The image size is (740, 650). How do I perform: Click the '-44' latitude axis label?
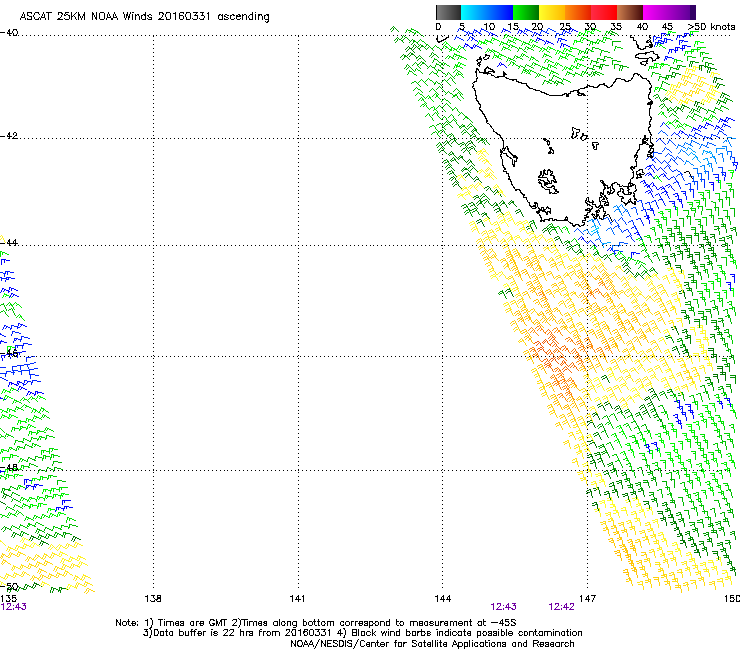[9, 243]
